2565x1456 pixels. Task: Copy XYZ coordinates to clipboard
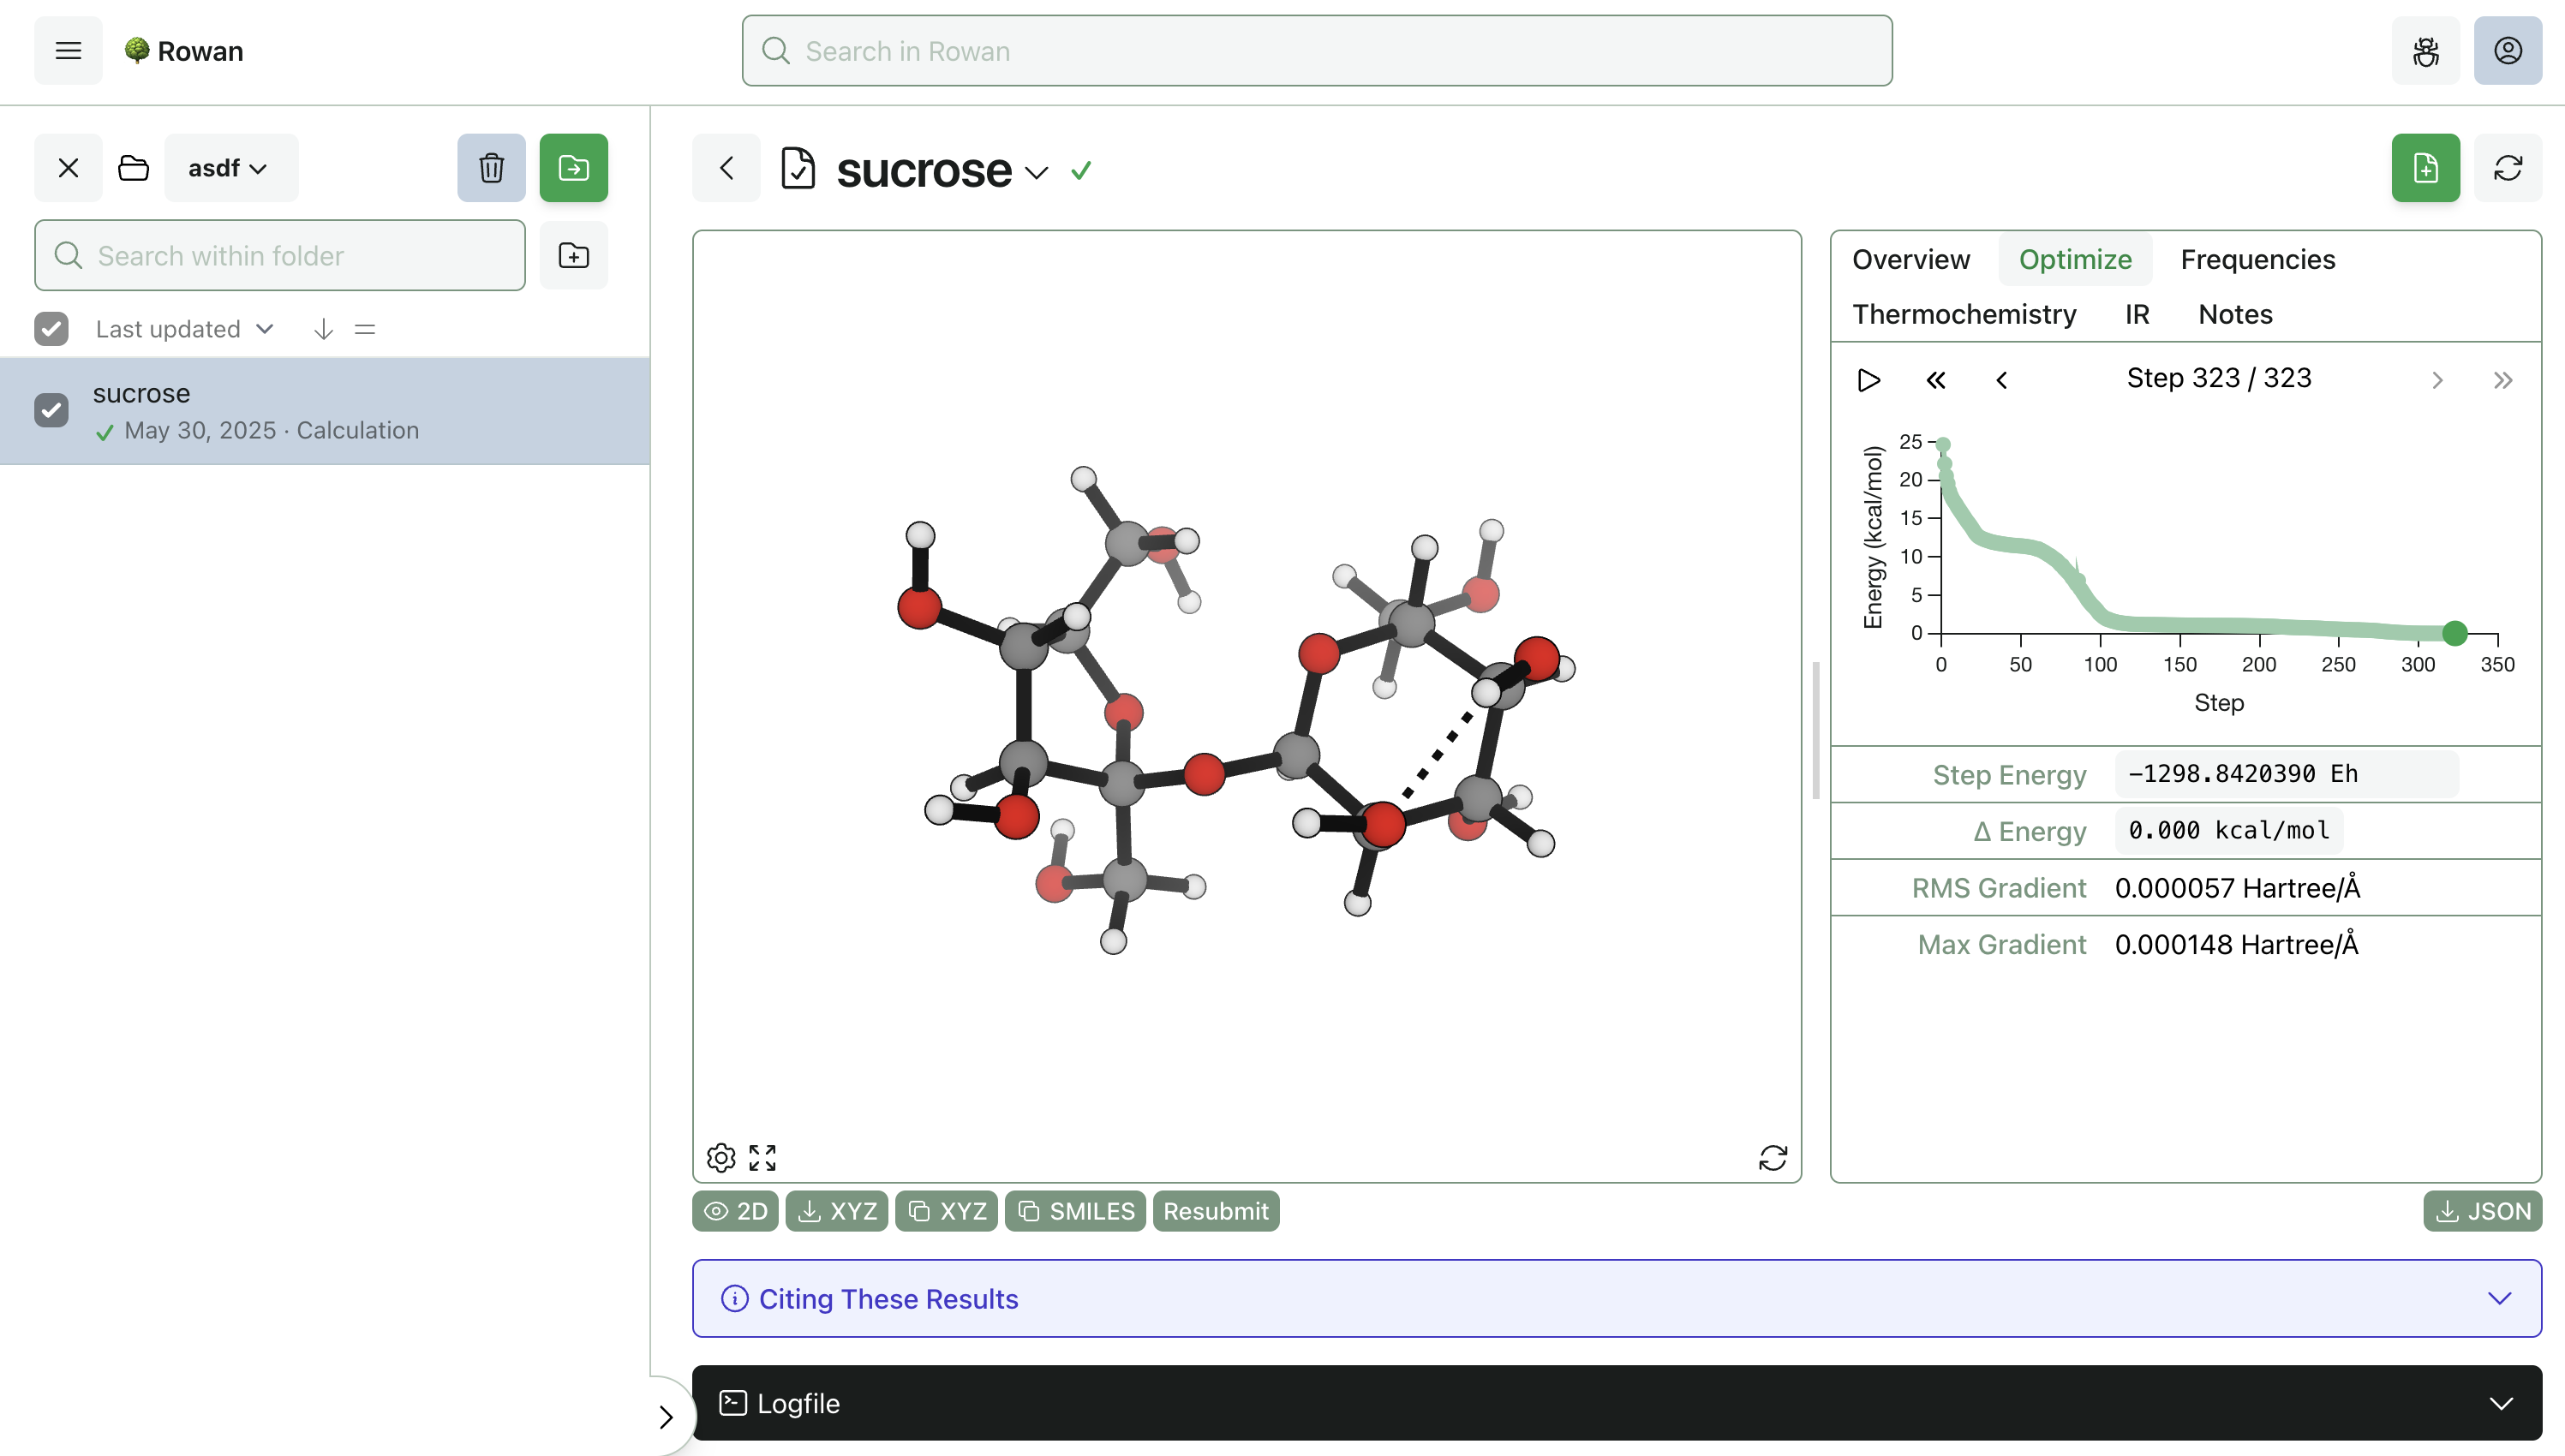(946, 1212)
